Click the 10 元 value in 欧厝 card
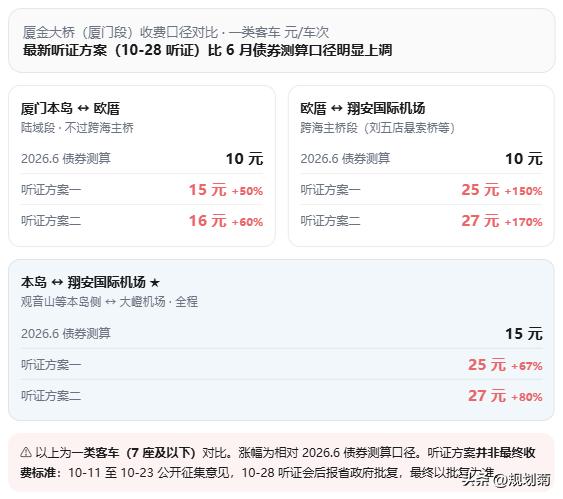The width and height of the screenshot is (563, 499). click(524, 159)
